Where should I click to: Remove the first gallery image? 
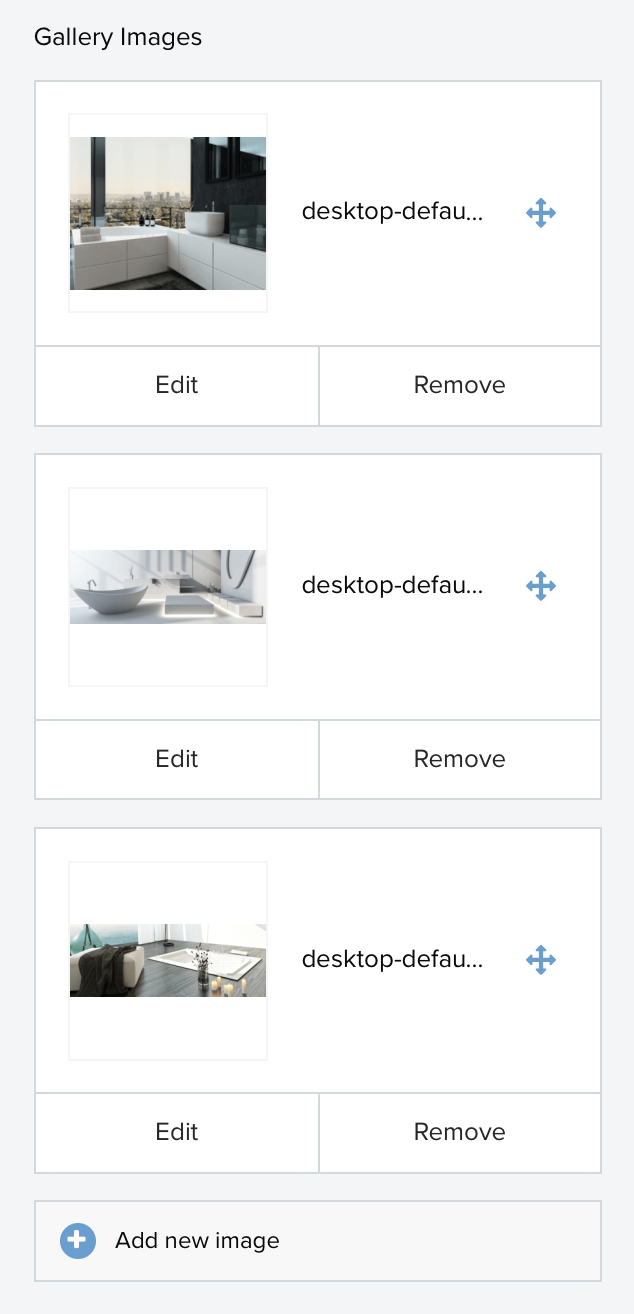tap(460, 386)
